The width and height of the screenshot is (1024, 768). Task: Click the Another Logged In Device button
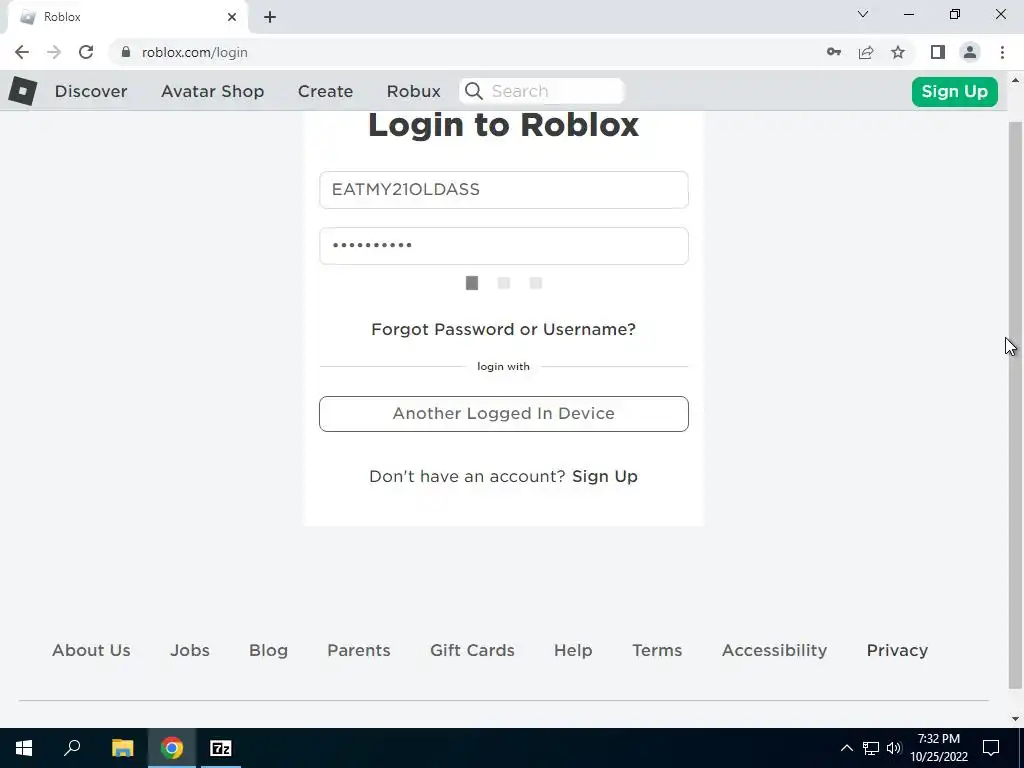coord(504,413)
